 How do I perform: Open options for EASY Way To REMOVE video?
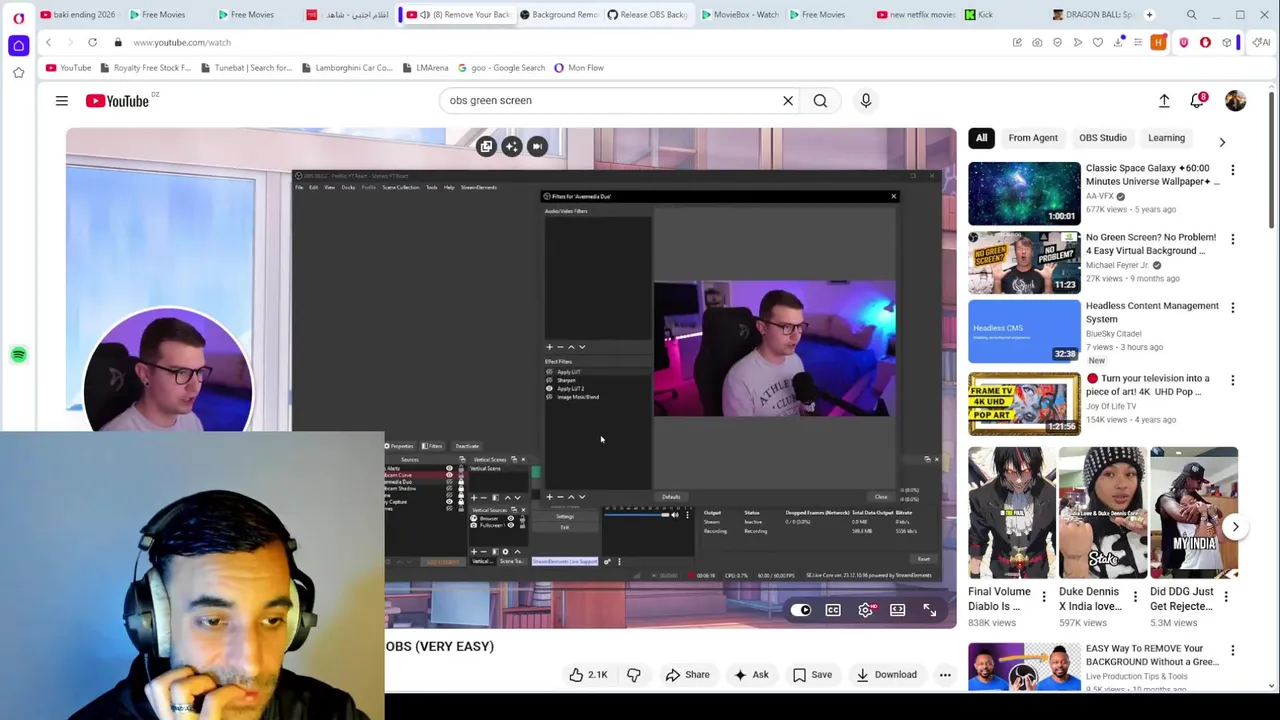click(1232, 651)
